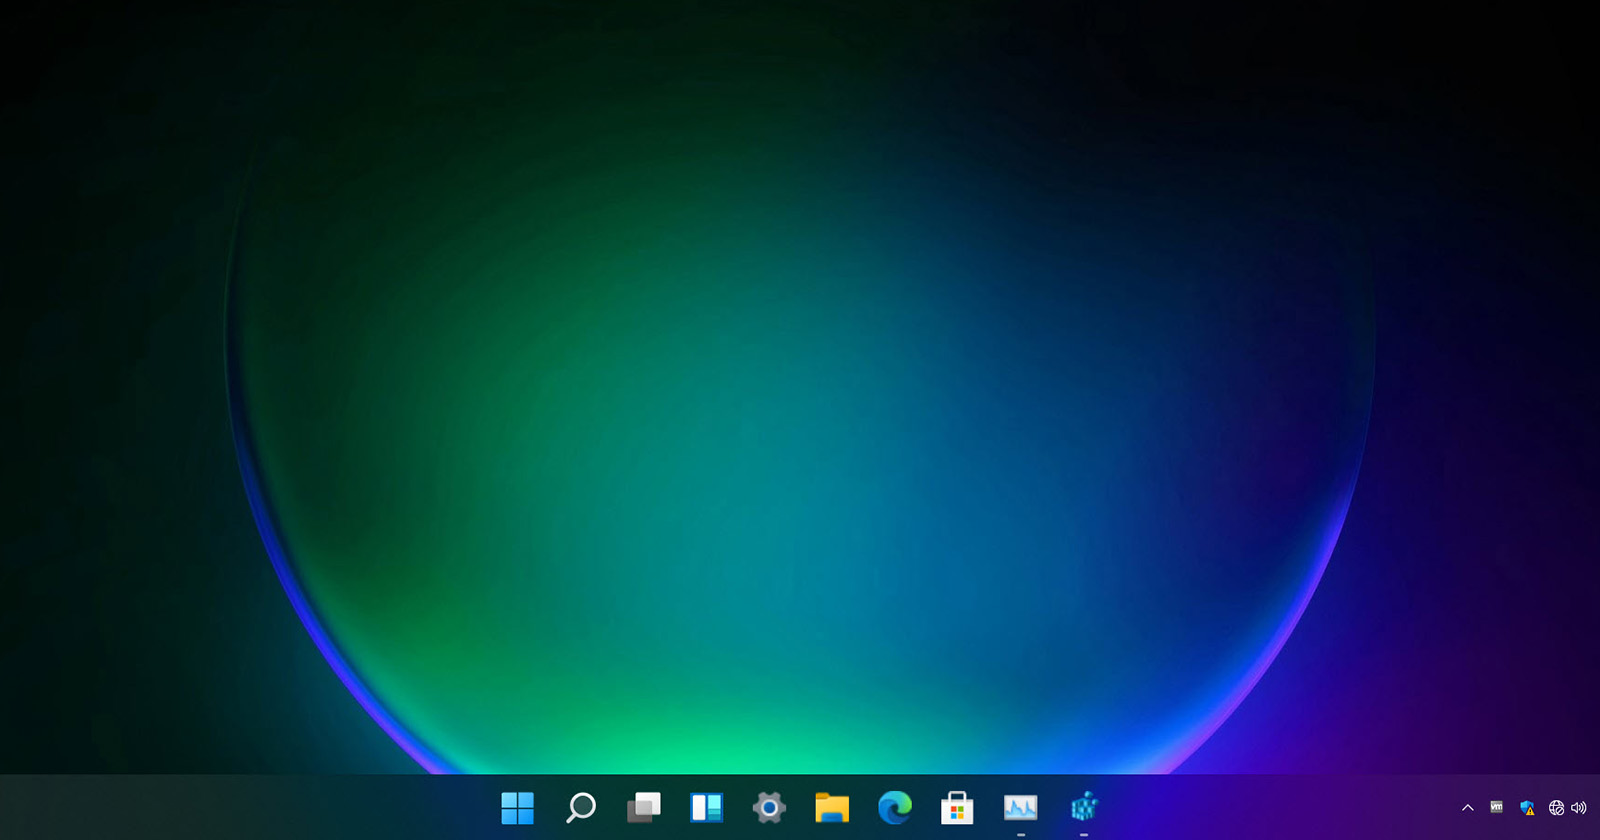Open the Windows Start menu

coord(517,807)
